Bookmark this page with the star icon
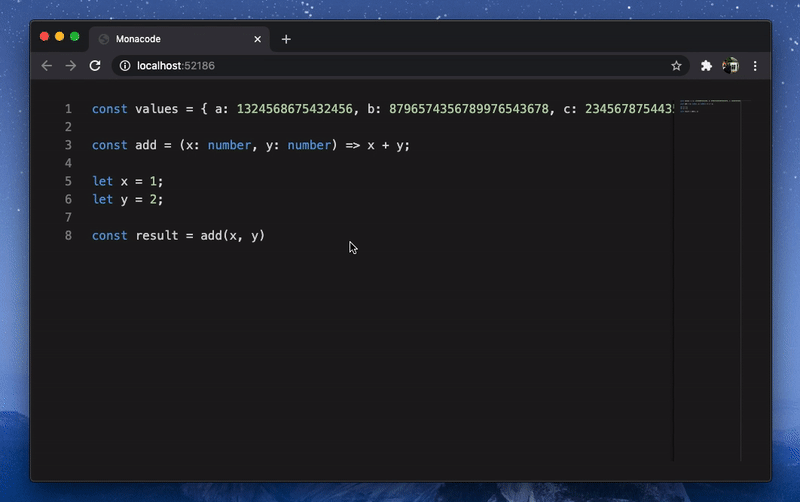This screenshot has height=502, width=800. point(676,66)
